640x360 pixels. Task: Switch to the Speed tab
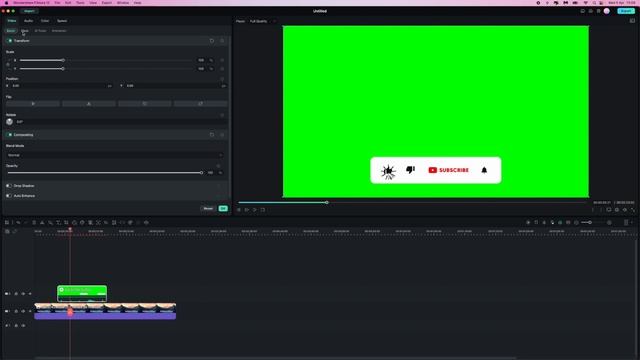tap(62, 21)
